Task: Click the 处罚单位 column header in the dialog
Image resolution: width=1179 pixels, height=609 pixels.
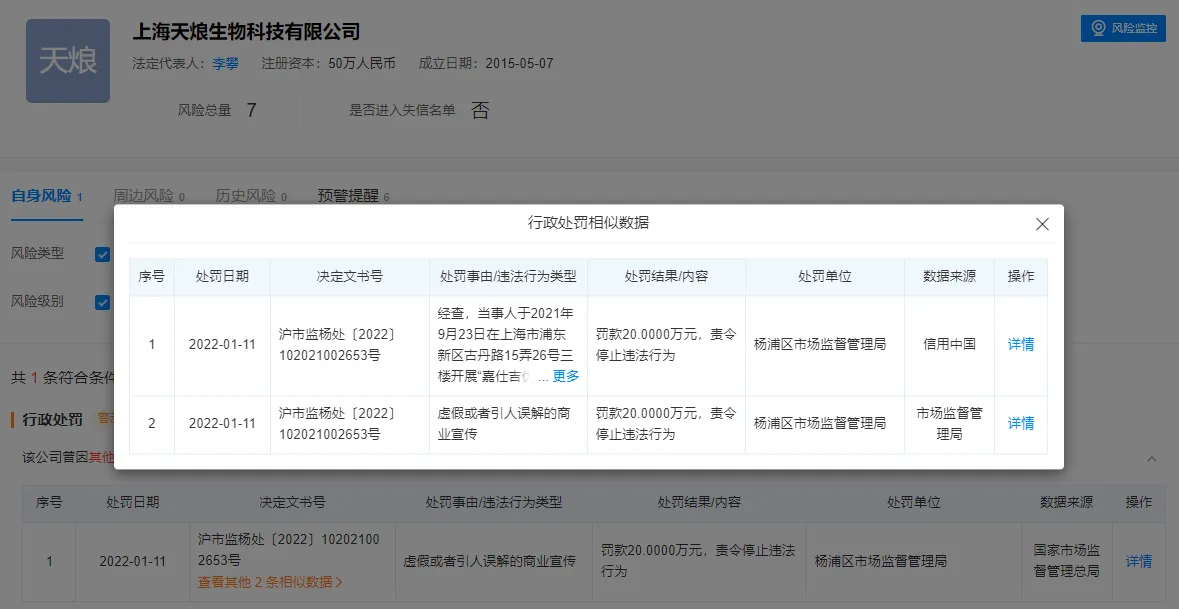Action: 825,277
